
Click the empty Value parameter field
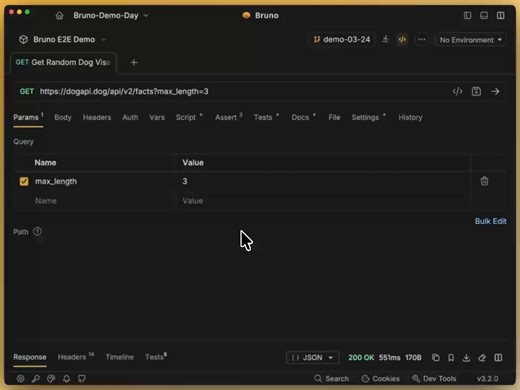323,201
